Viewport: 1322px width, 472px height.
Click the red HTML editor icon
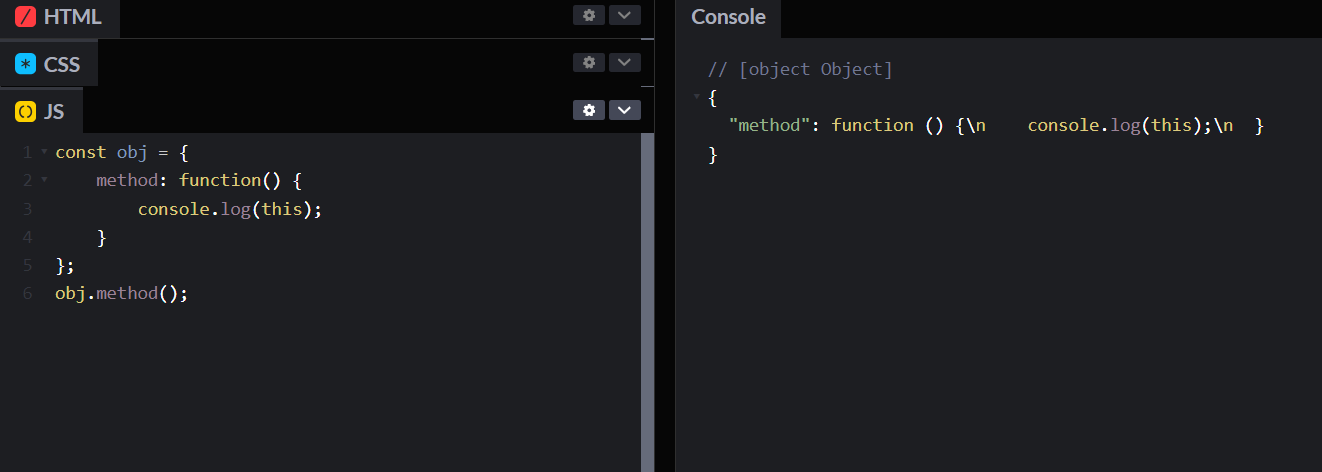click(x=25, y=17)
